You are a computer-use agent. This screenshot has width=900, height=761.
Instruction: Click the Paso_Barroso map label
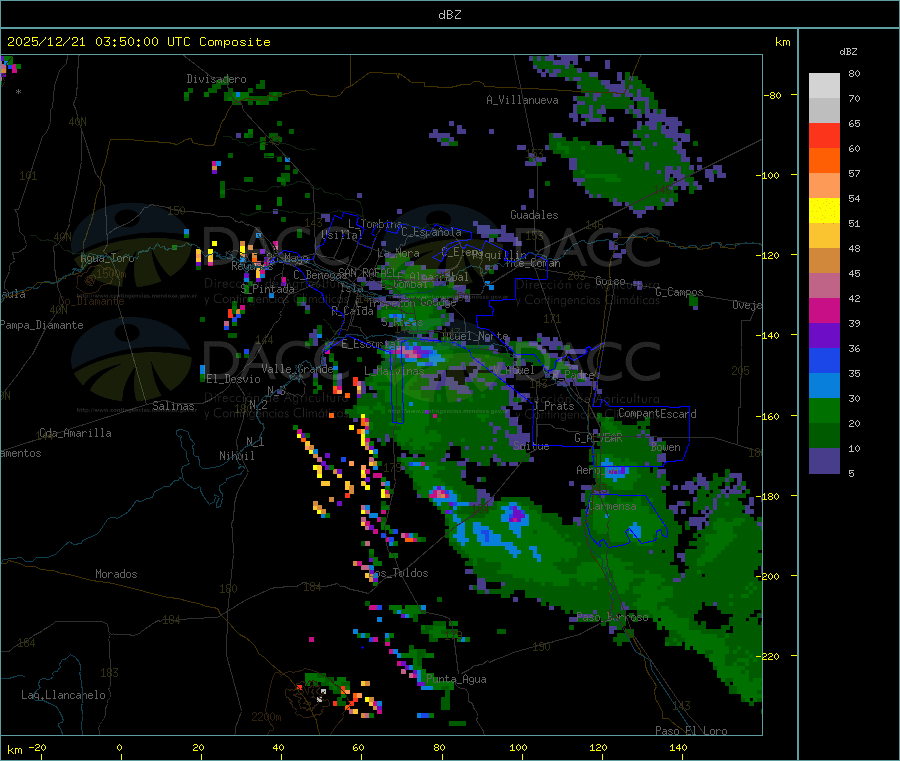[612, 617]
